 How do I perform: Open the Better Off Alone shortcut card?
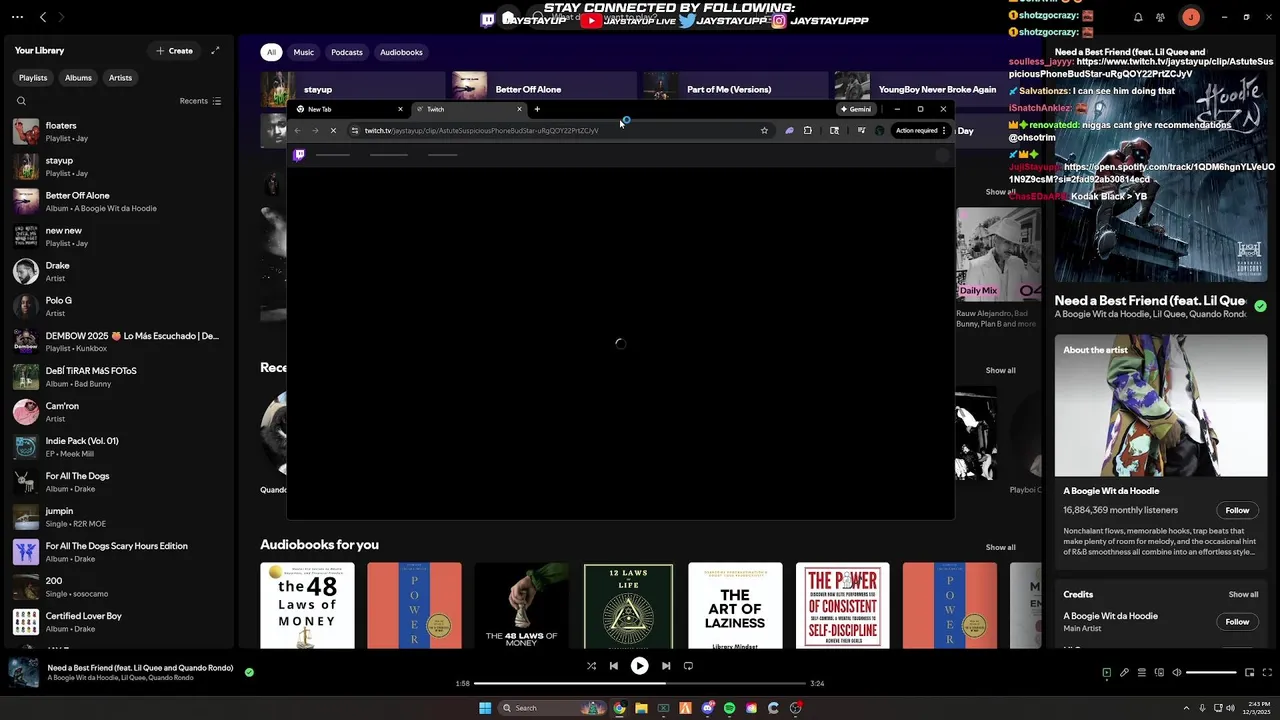click(544, 89)
